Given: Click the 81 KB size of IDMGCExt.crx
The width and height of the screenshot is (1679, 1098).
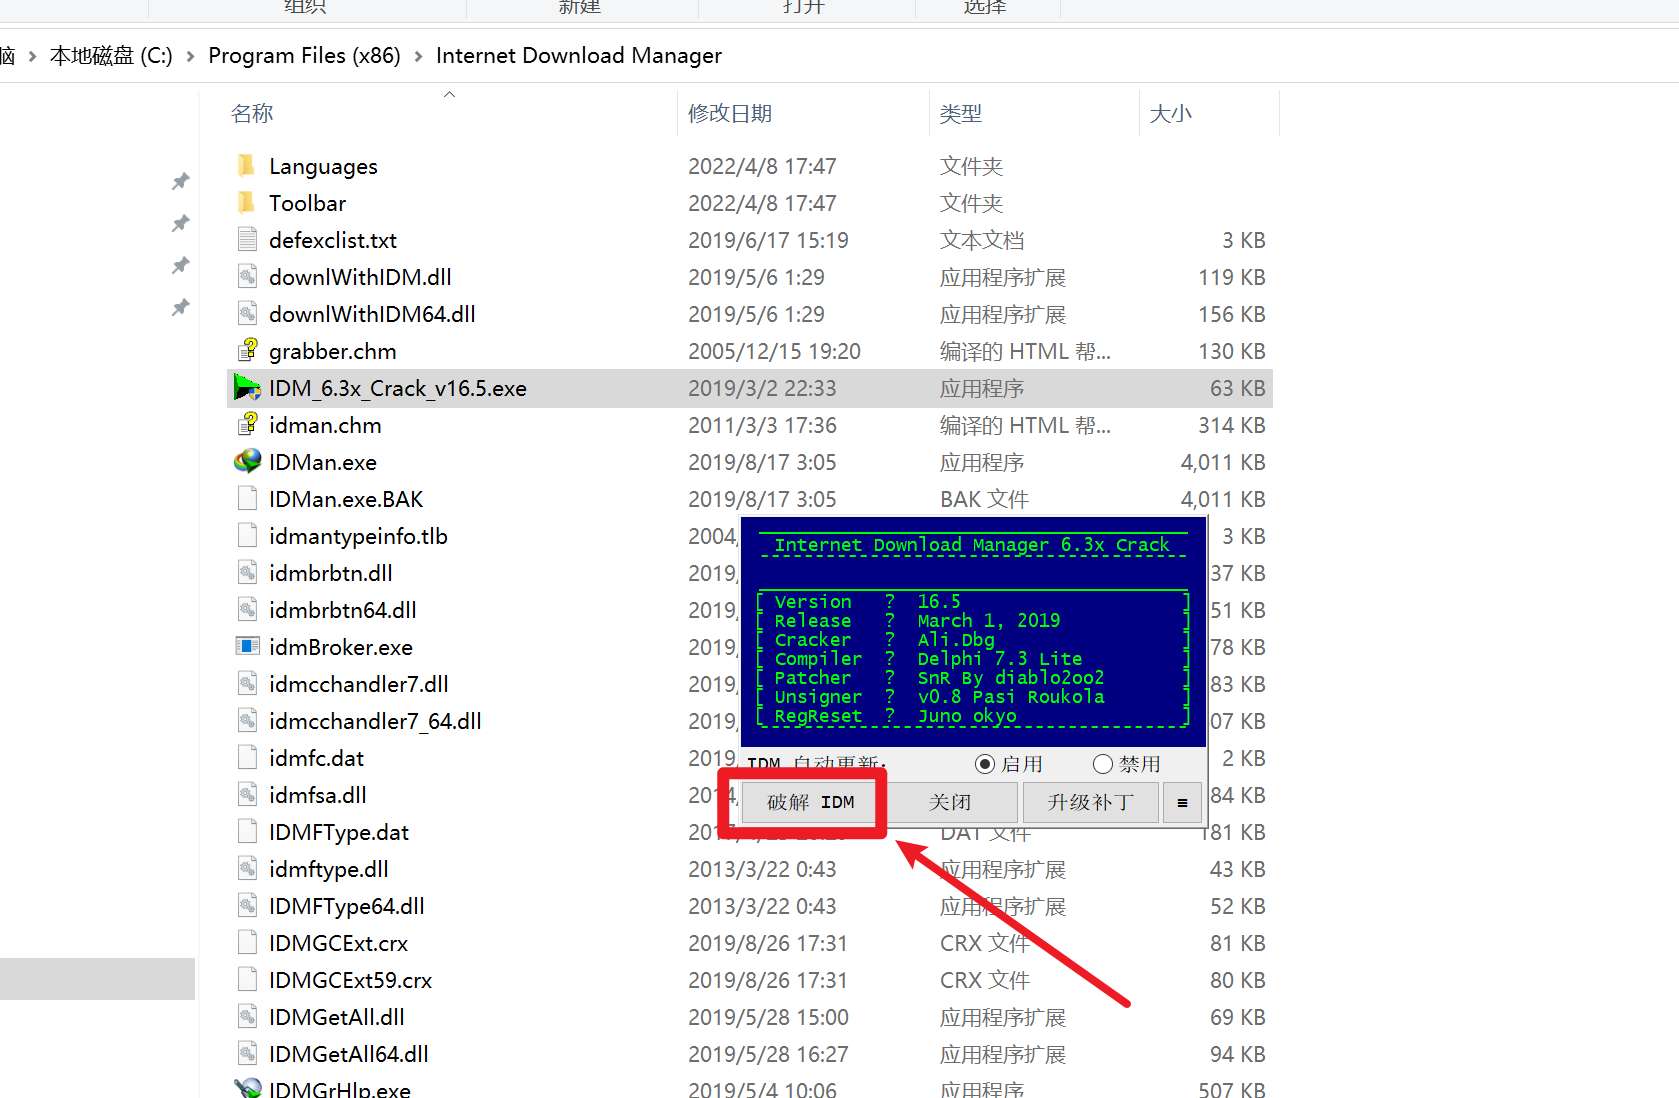Looking at the screenshot, I should pos(1238,943).
